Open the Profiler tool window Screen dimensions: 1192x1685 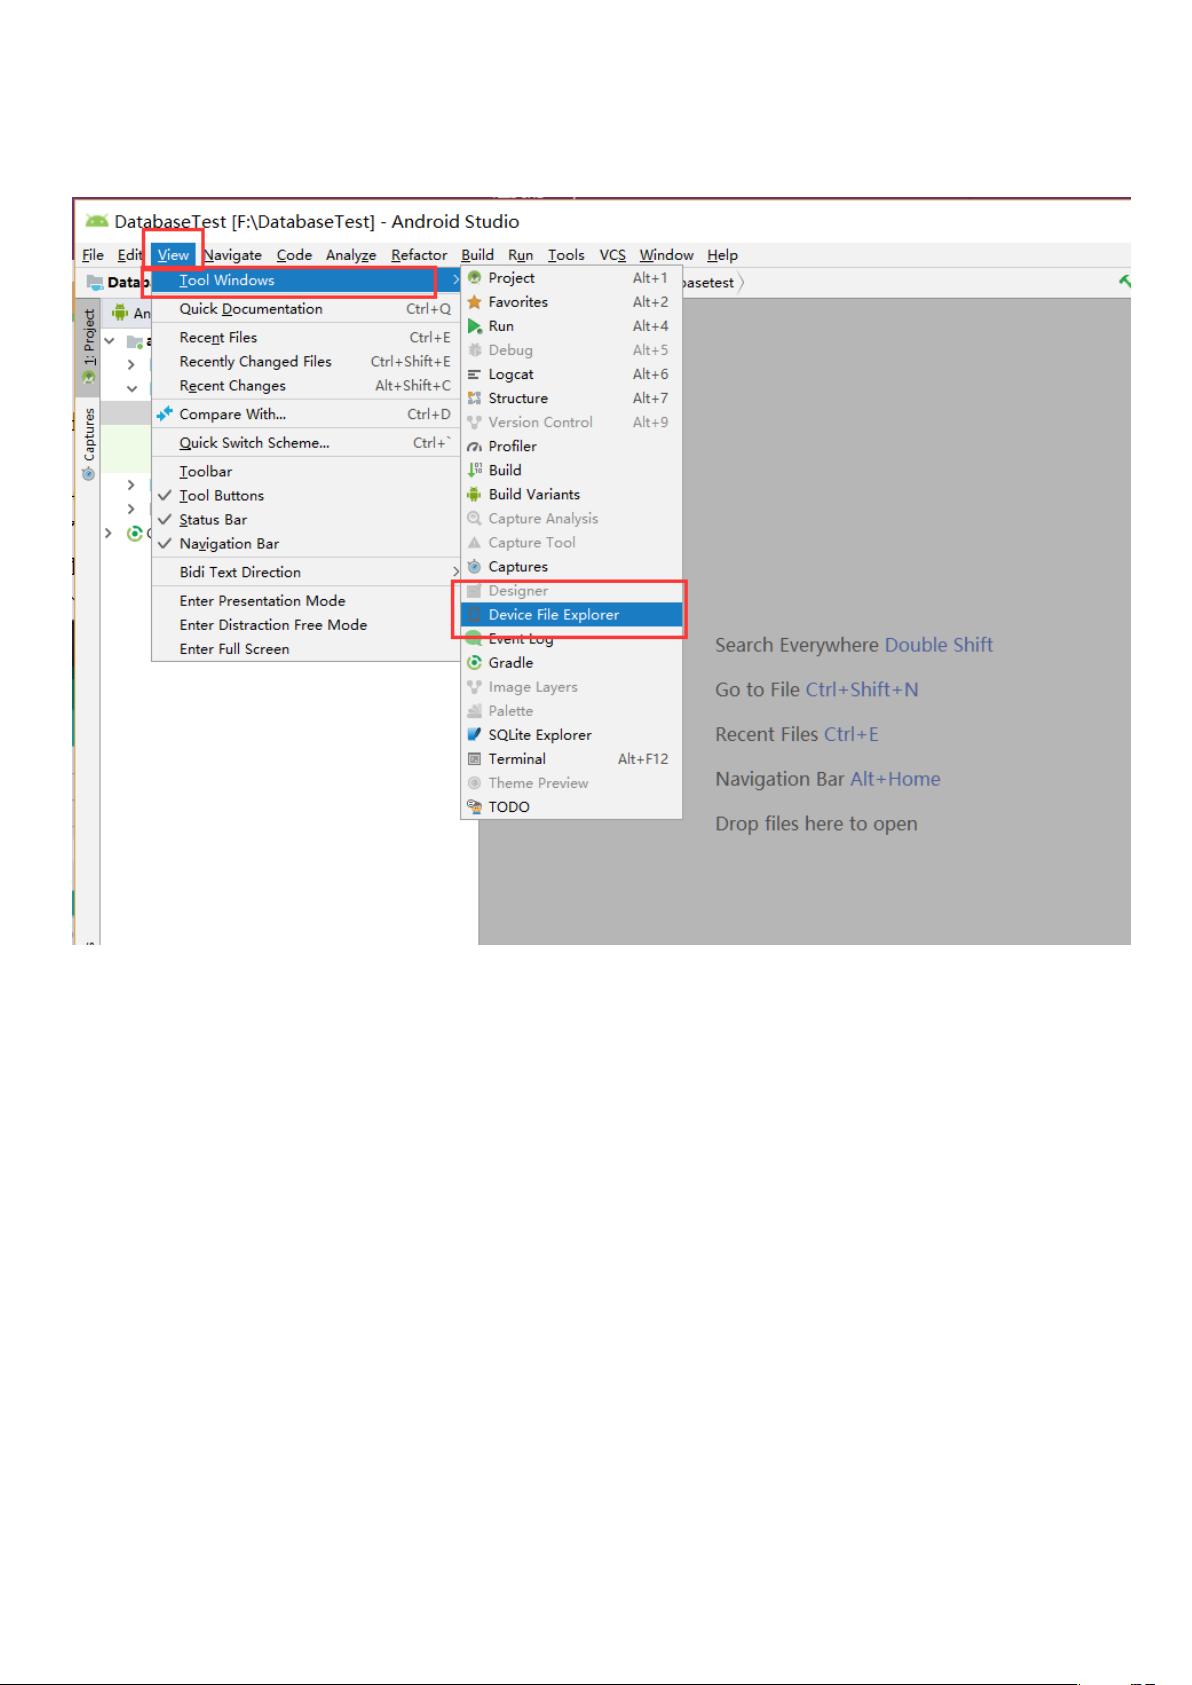point(571,446)
